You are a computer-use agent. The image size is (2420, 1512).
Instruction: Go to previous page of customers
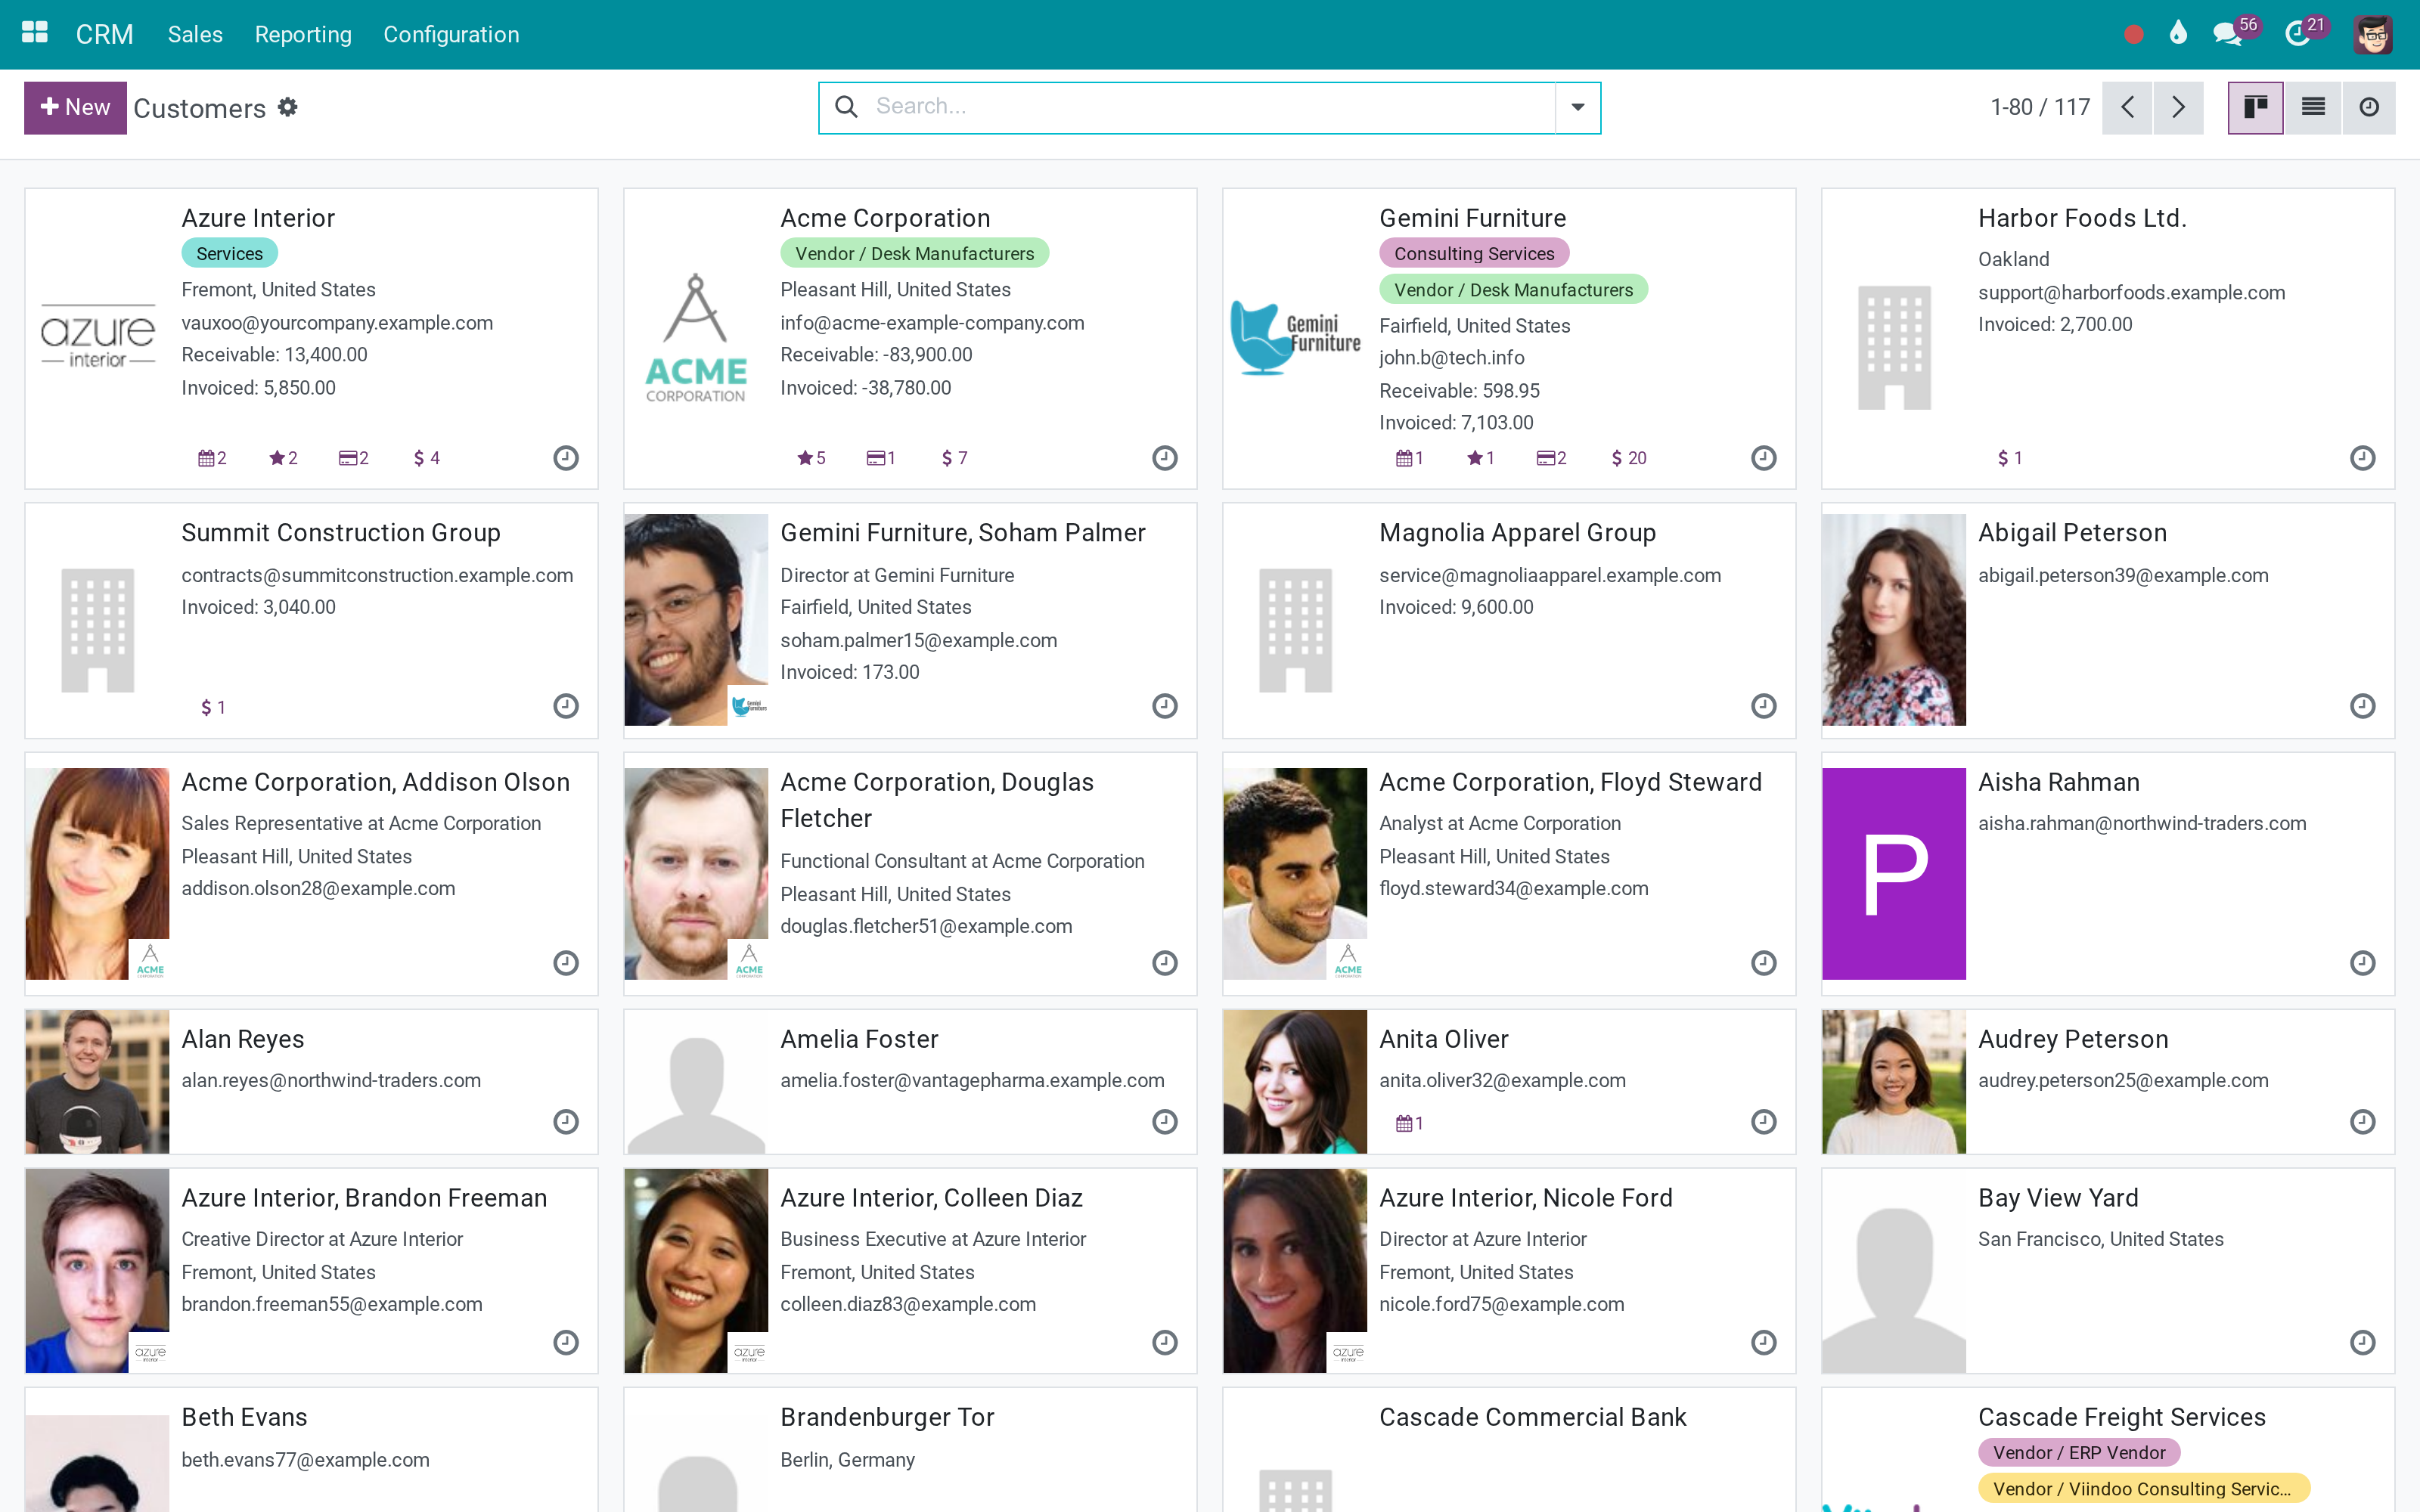[2128, 107]
